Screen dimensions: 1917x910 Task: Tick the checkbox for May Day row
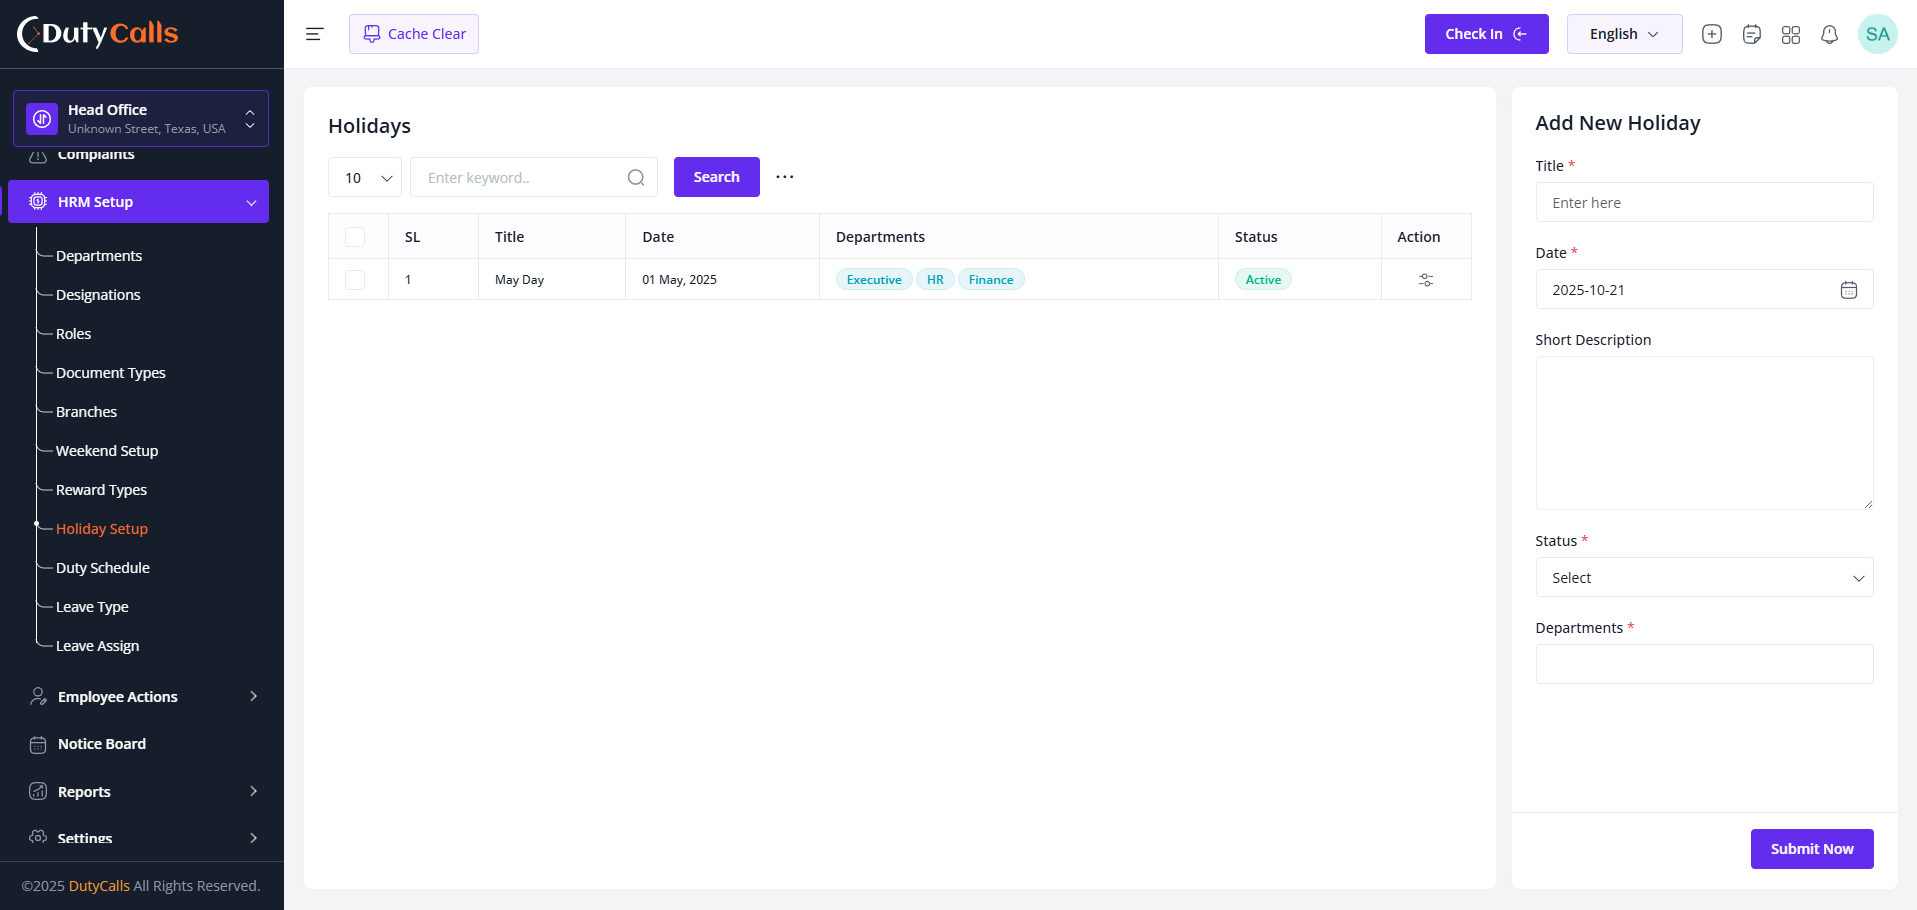[355, 280]
